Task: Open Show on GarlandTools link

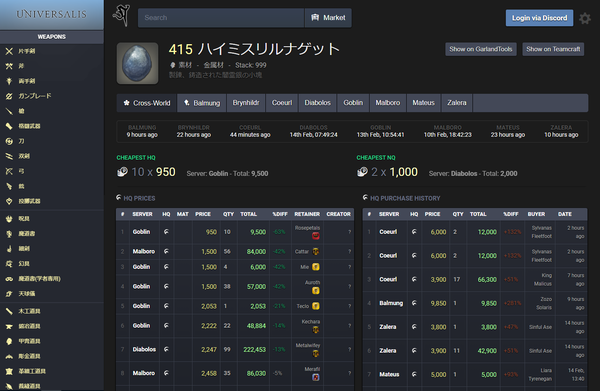Action: point(481,49)
